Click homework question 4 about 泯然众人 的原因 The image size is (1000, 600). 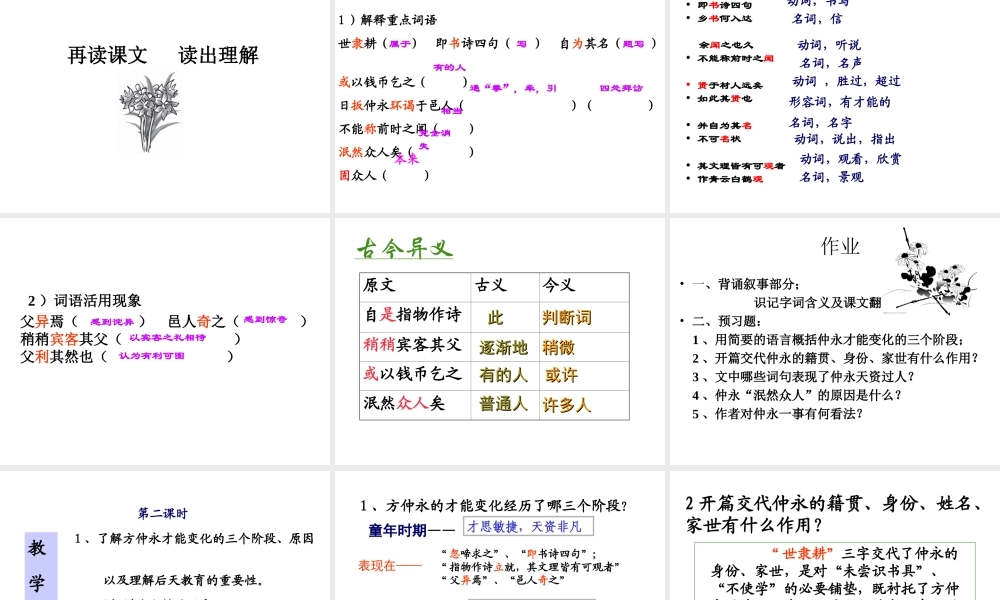click(x=797, y=395)
